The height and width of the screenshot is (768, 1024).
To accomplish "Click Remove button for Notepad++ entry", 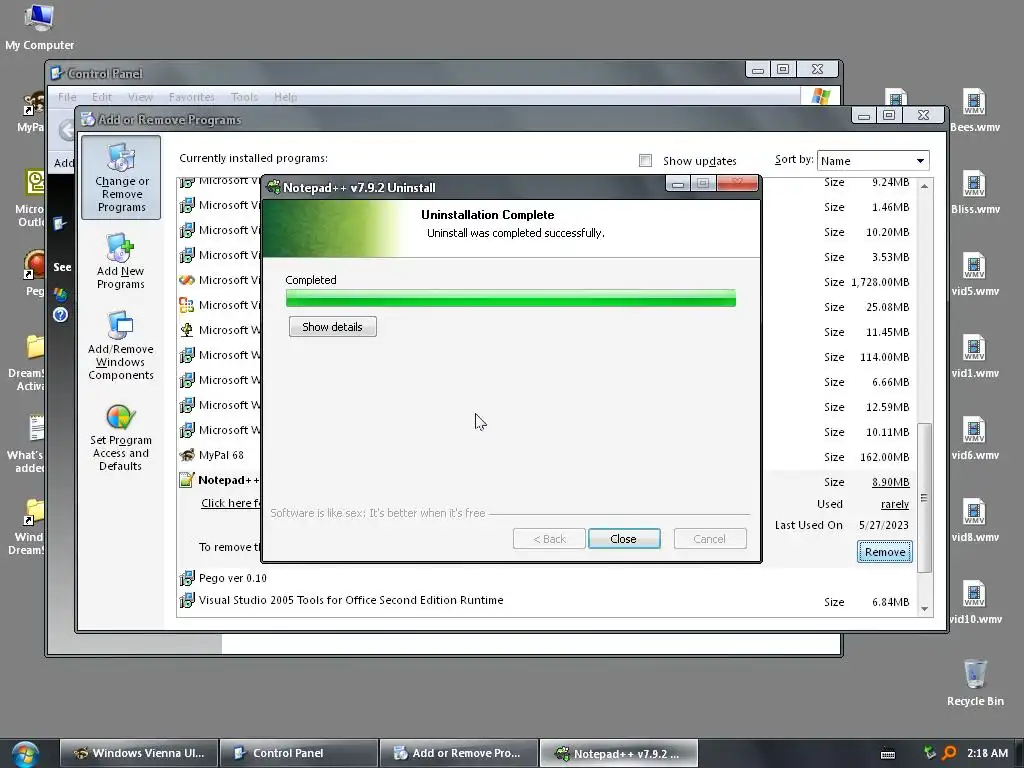I will tap(884, 552).
